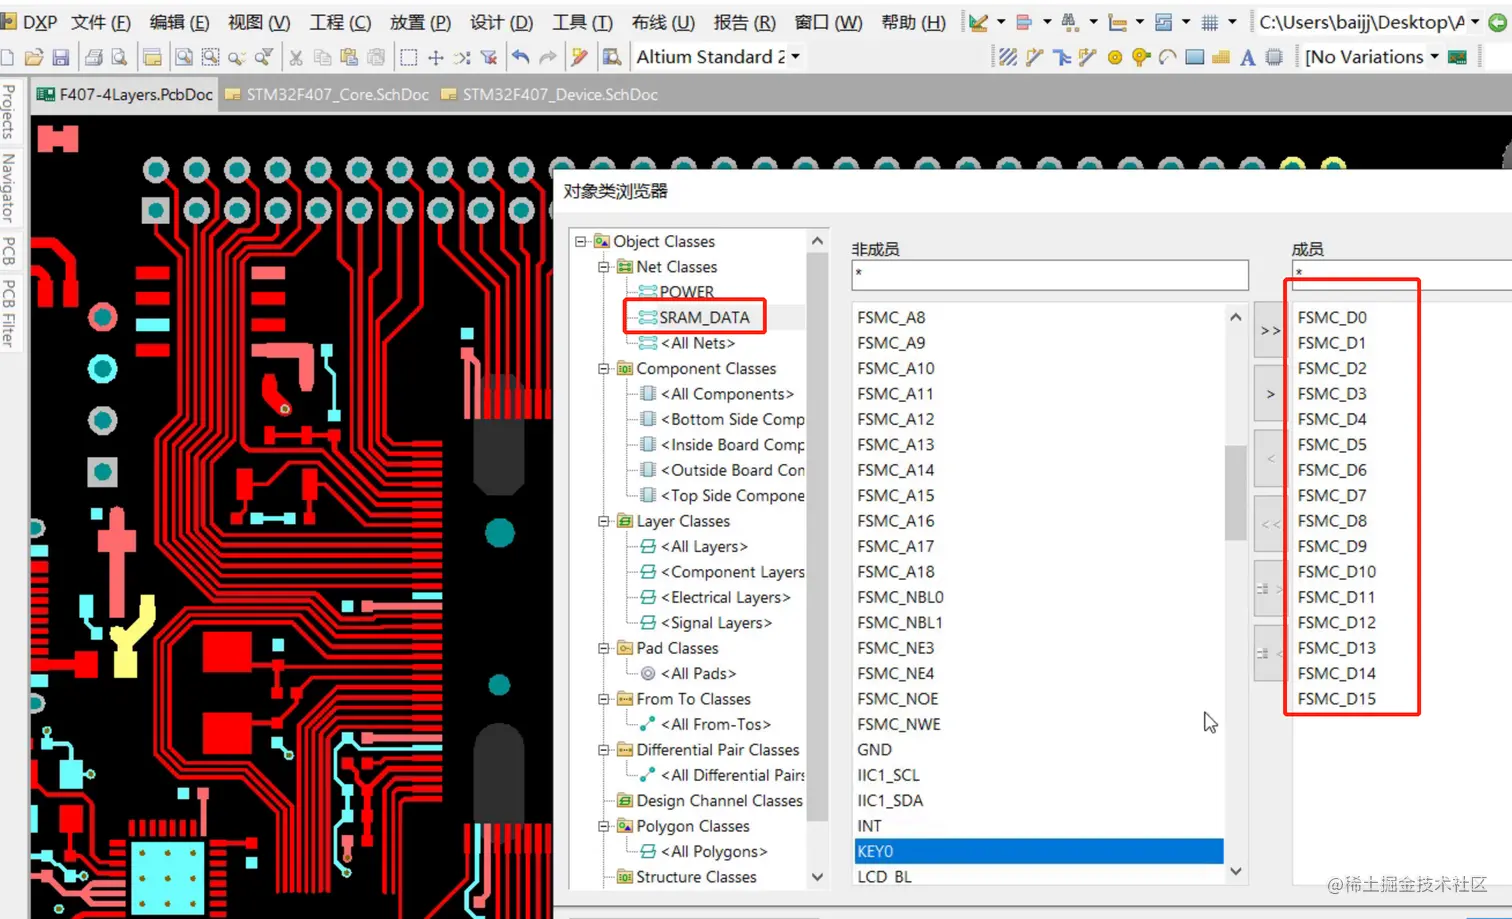The image size is (1512, 919).
Task: Remove all members with the << button
Action: click(1270, 523)
